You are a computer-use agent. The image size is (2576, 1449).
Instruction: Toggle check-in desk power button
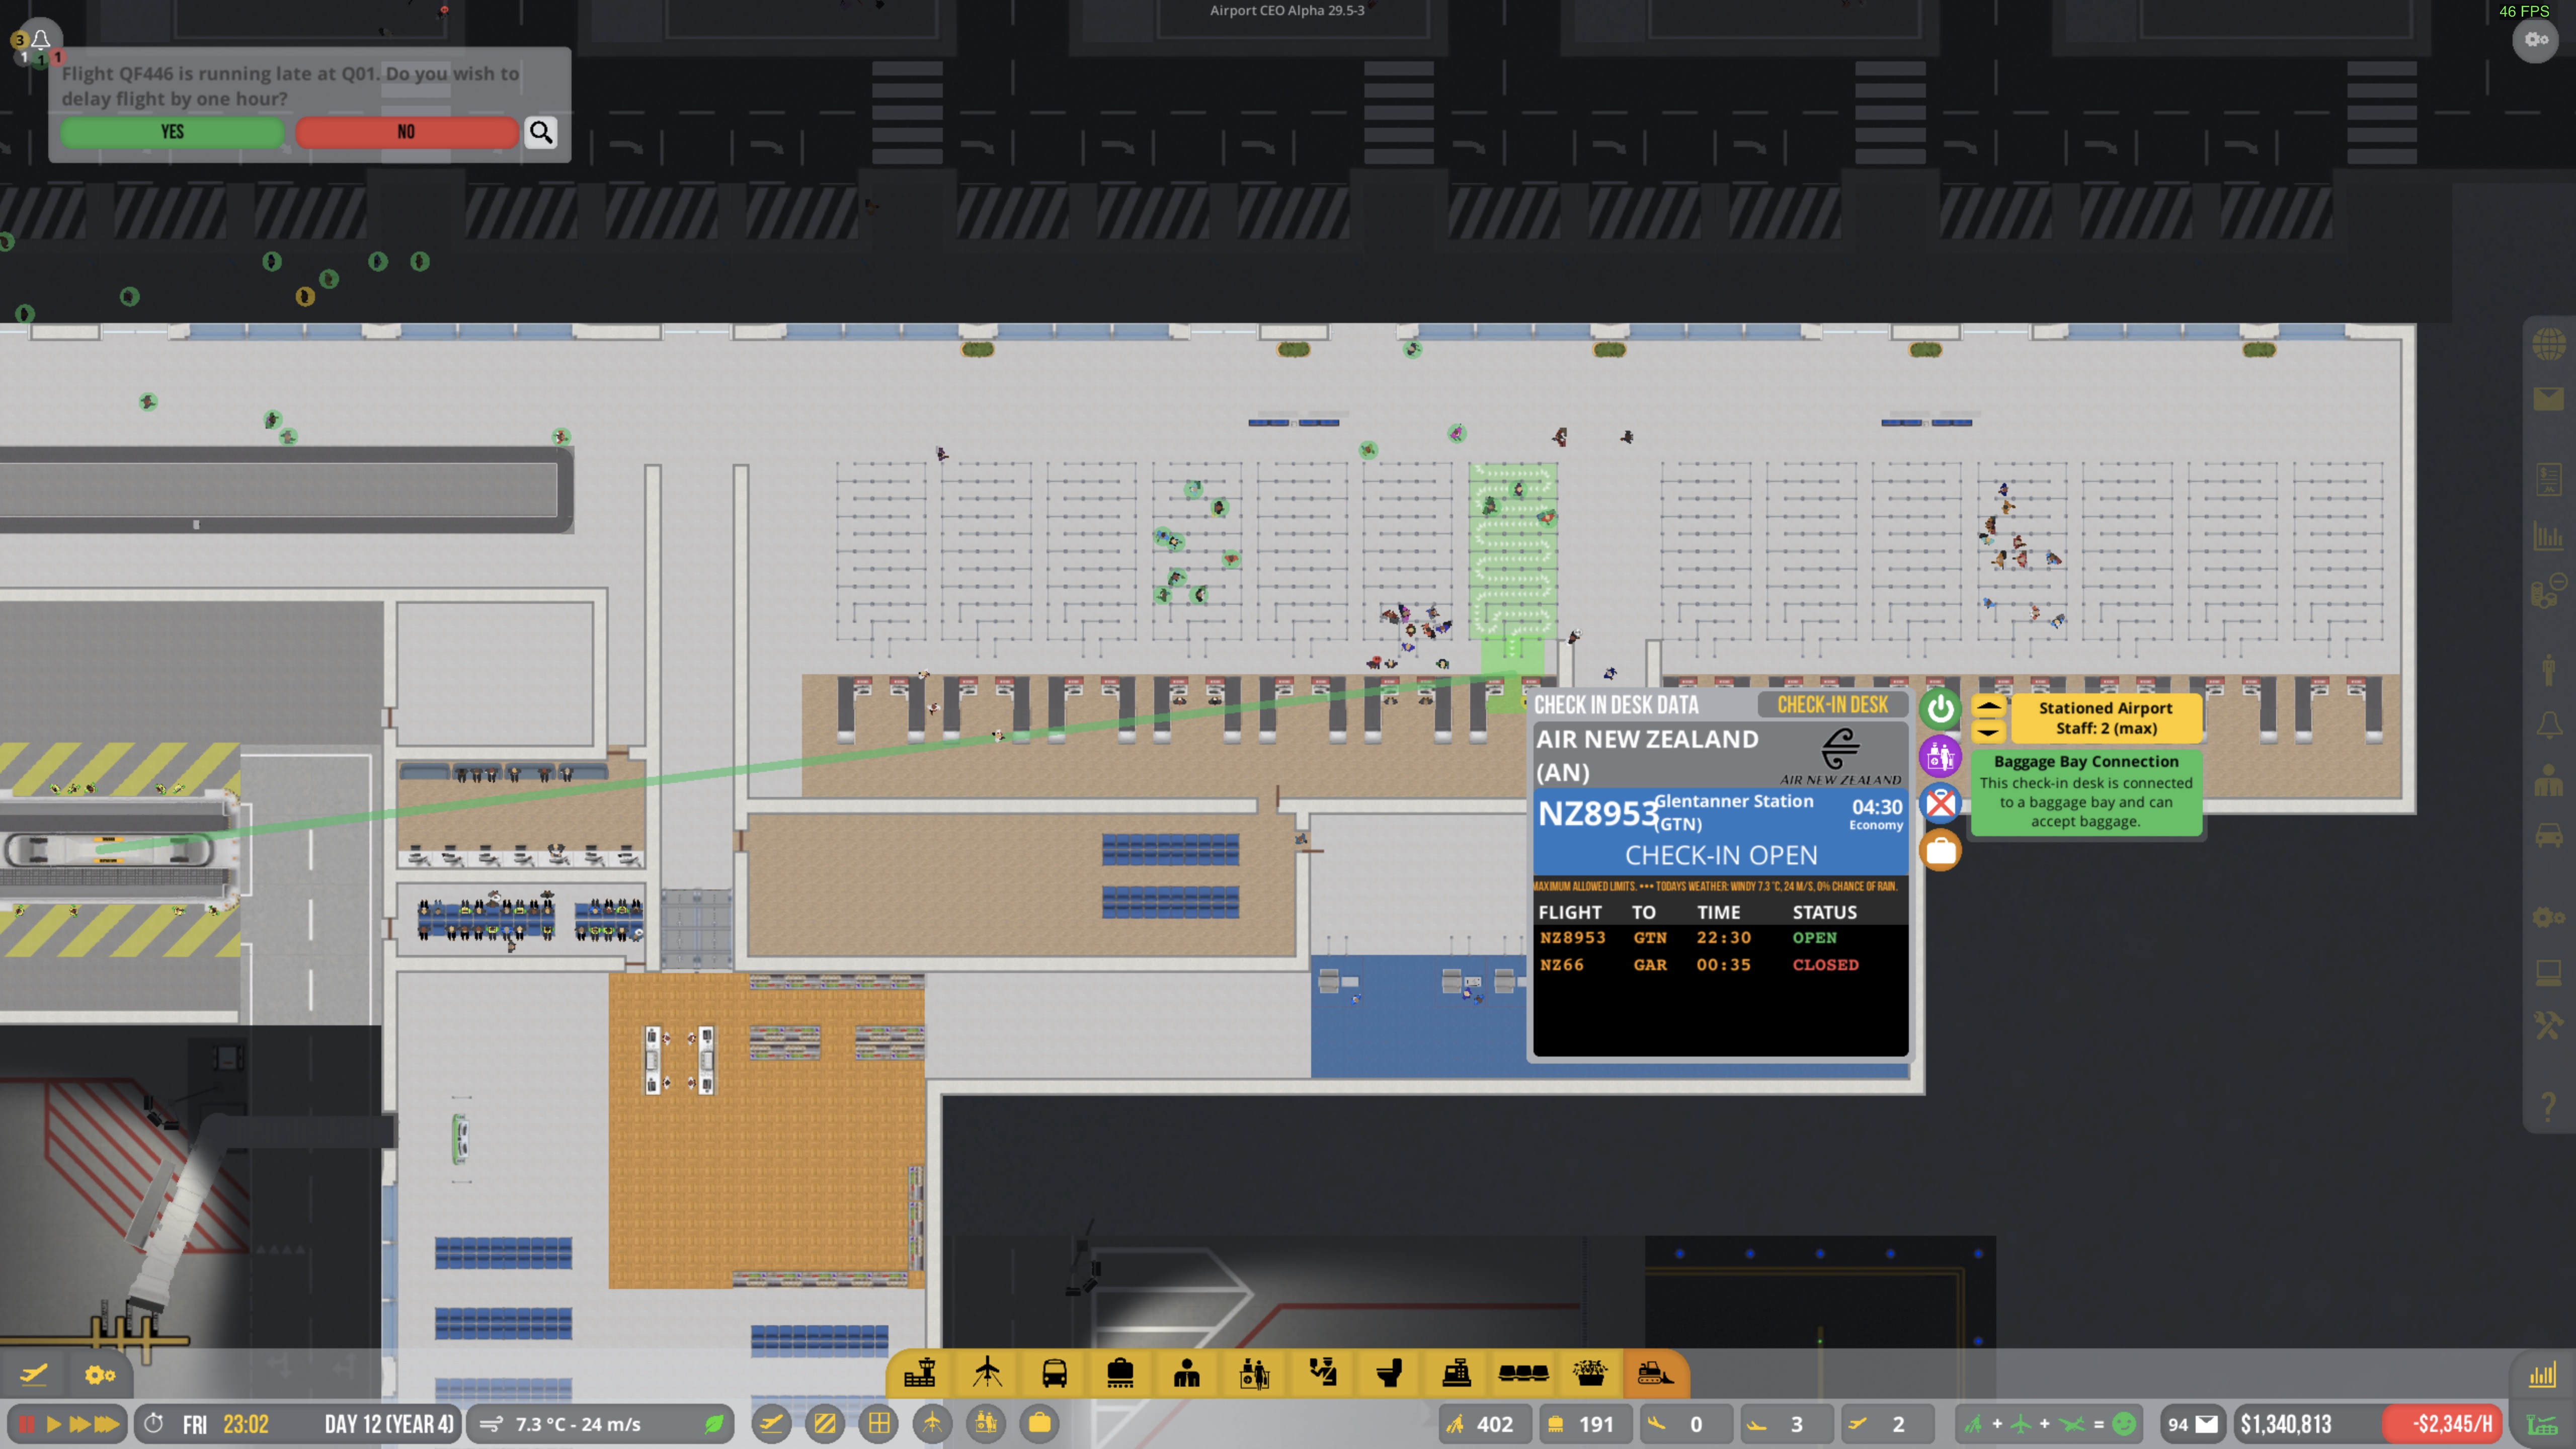click(x=1940, y=709)
